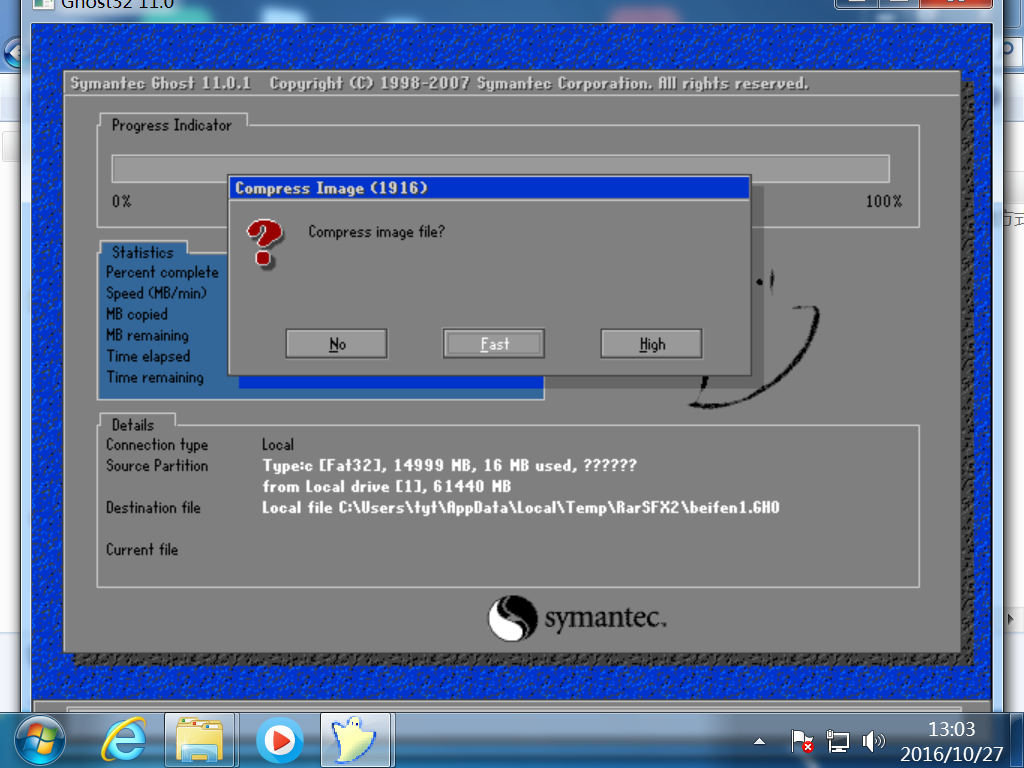Click the 'Time remaining' statistic label
The image size is (1024, 768).
pos(155,377)
